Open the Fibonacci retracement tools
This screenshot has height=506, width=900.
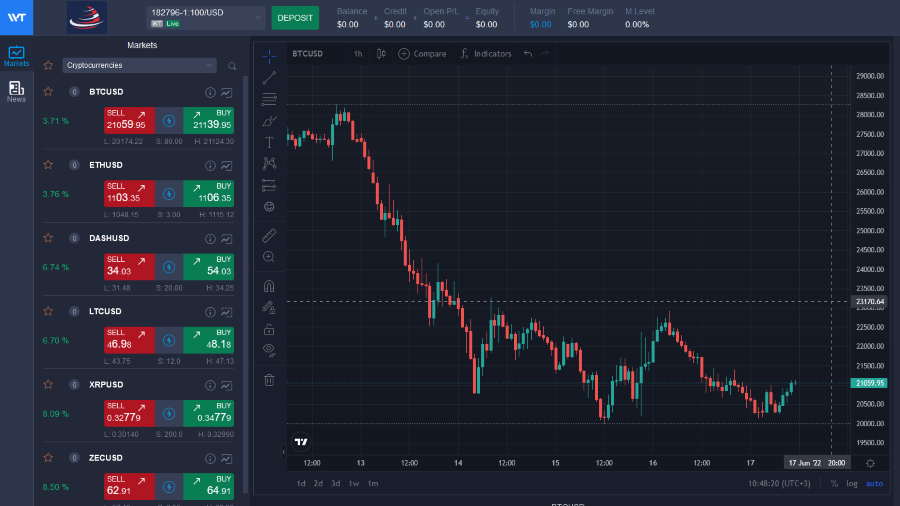click(x=269, y=99)
